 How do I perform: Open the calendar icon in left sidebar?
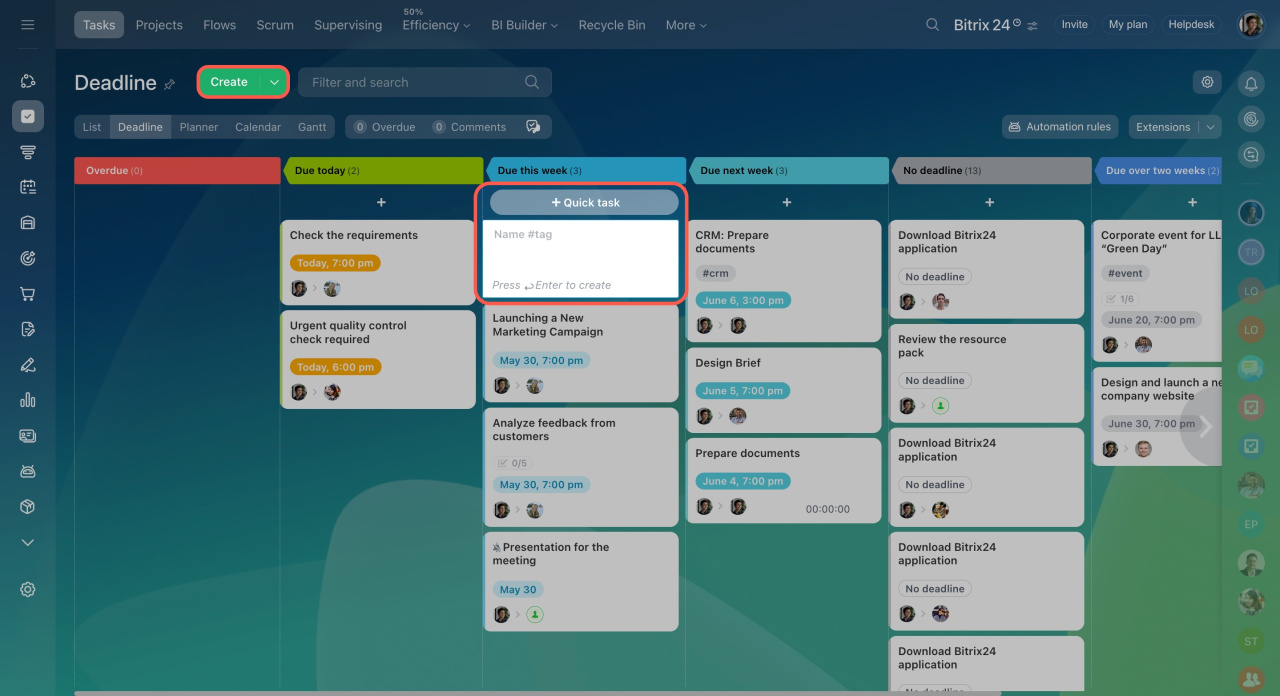pyautogui.click(x=28, y=187)
